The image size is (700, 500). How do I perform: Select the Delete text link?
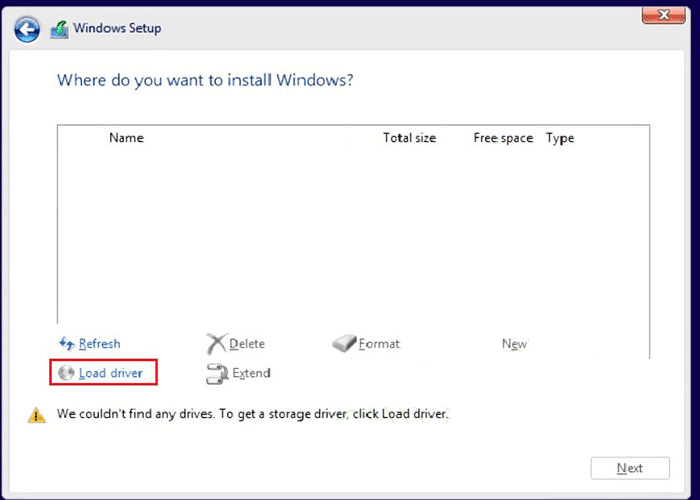click(x=247, y=344)
